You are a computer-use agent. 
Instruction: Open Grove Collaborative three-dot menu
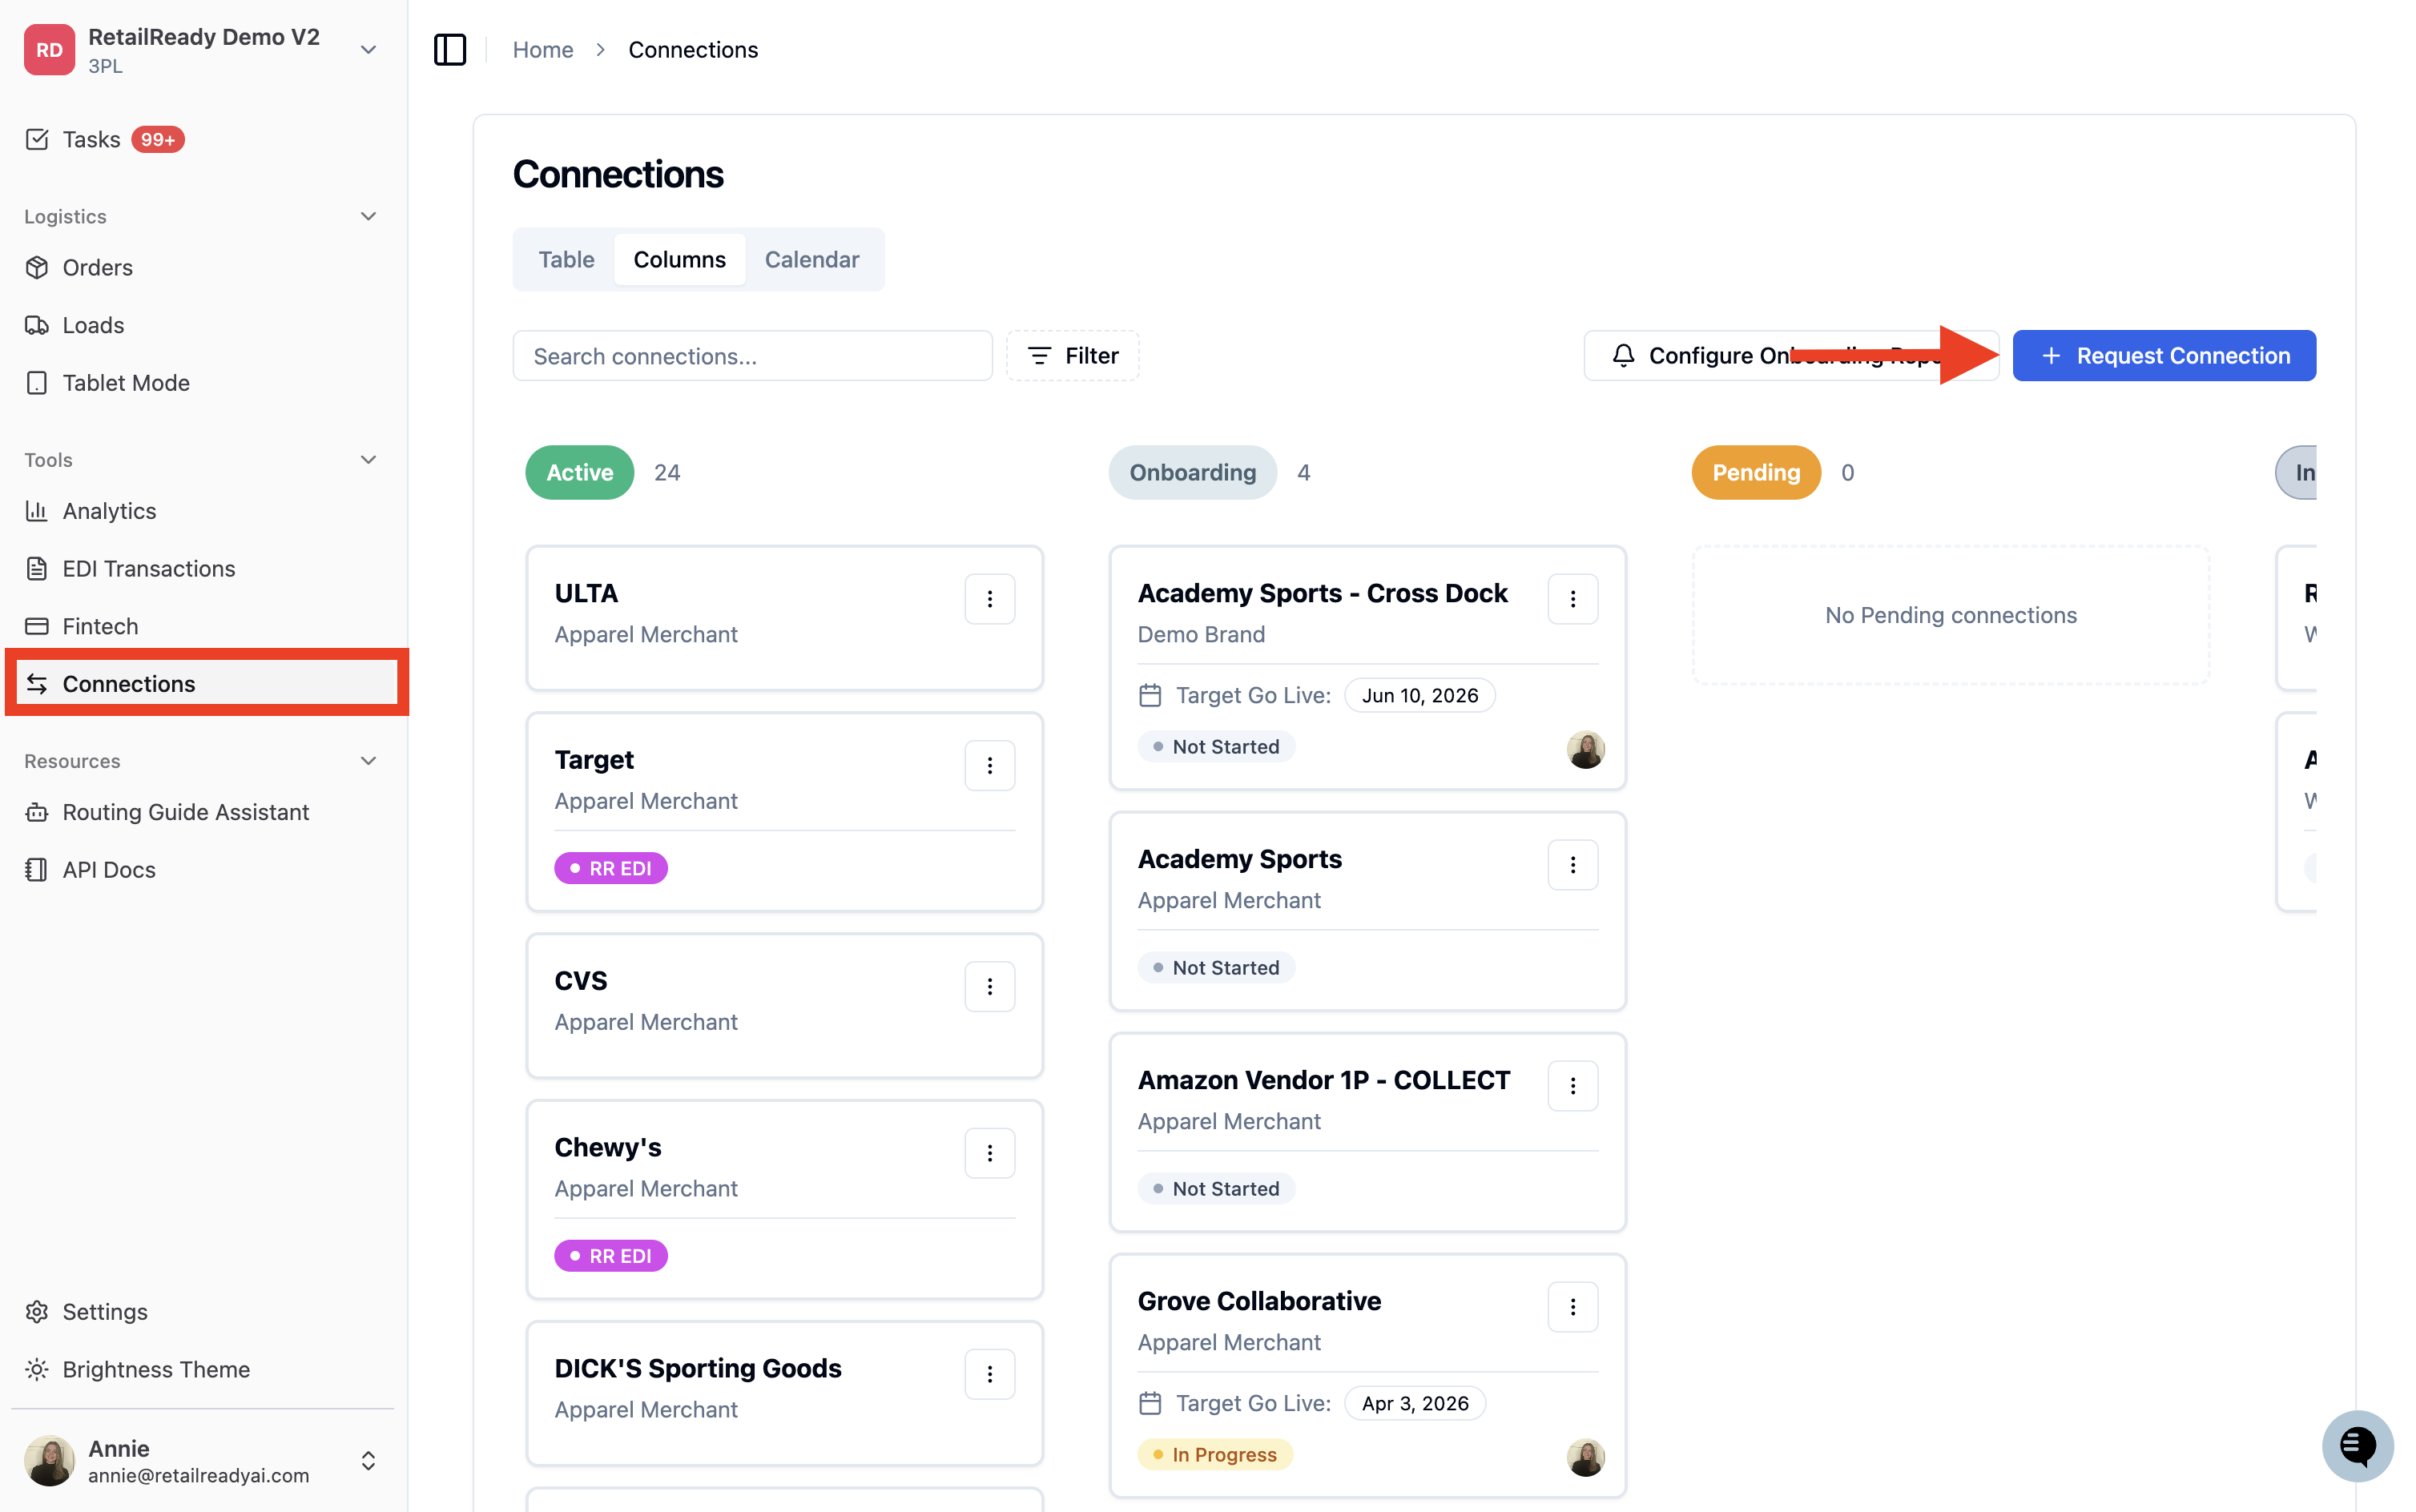[1572, 1306]
